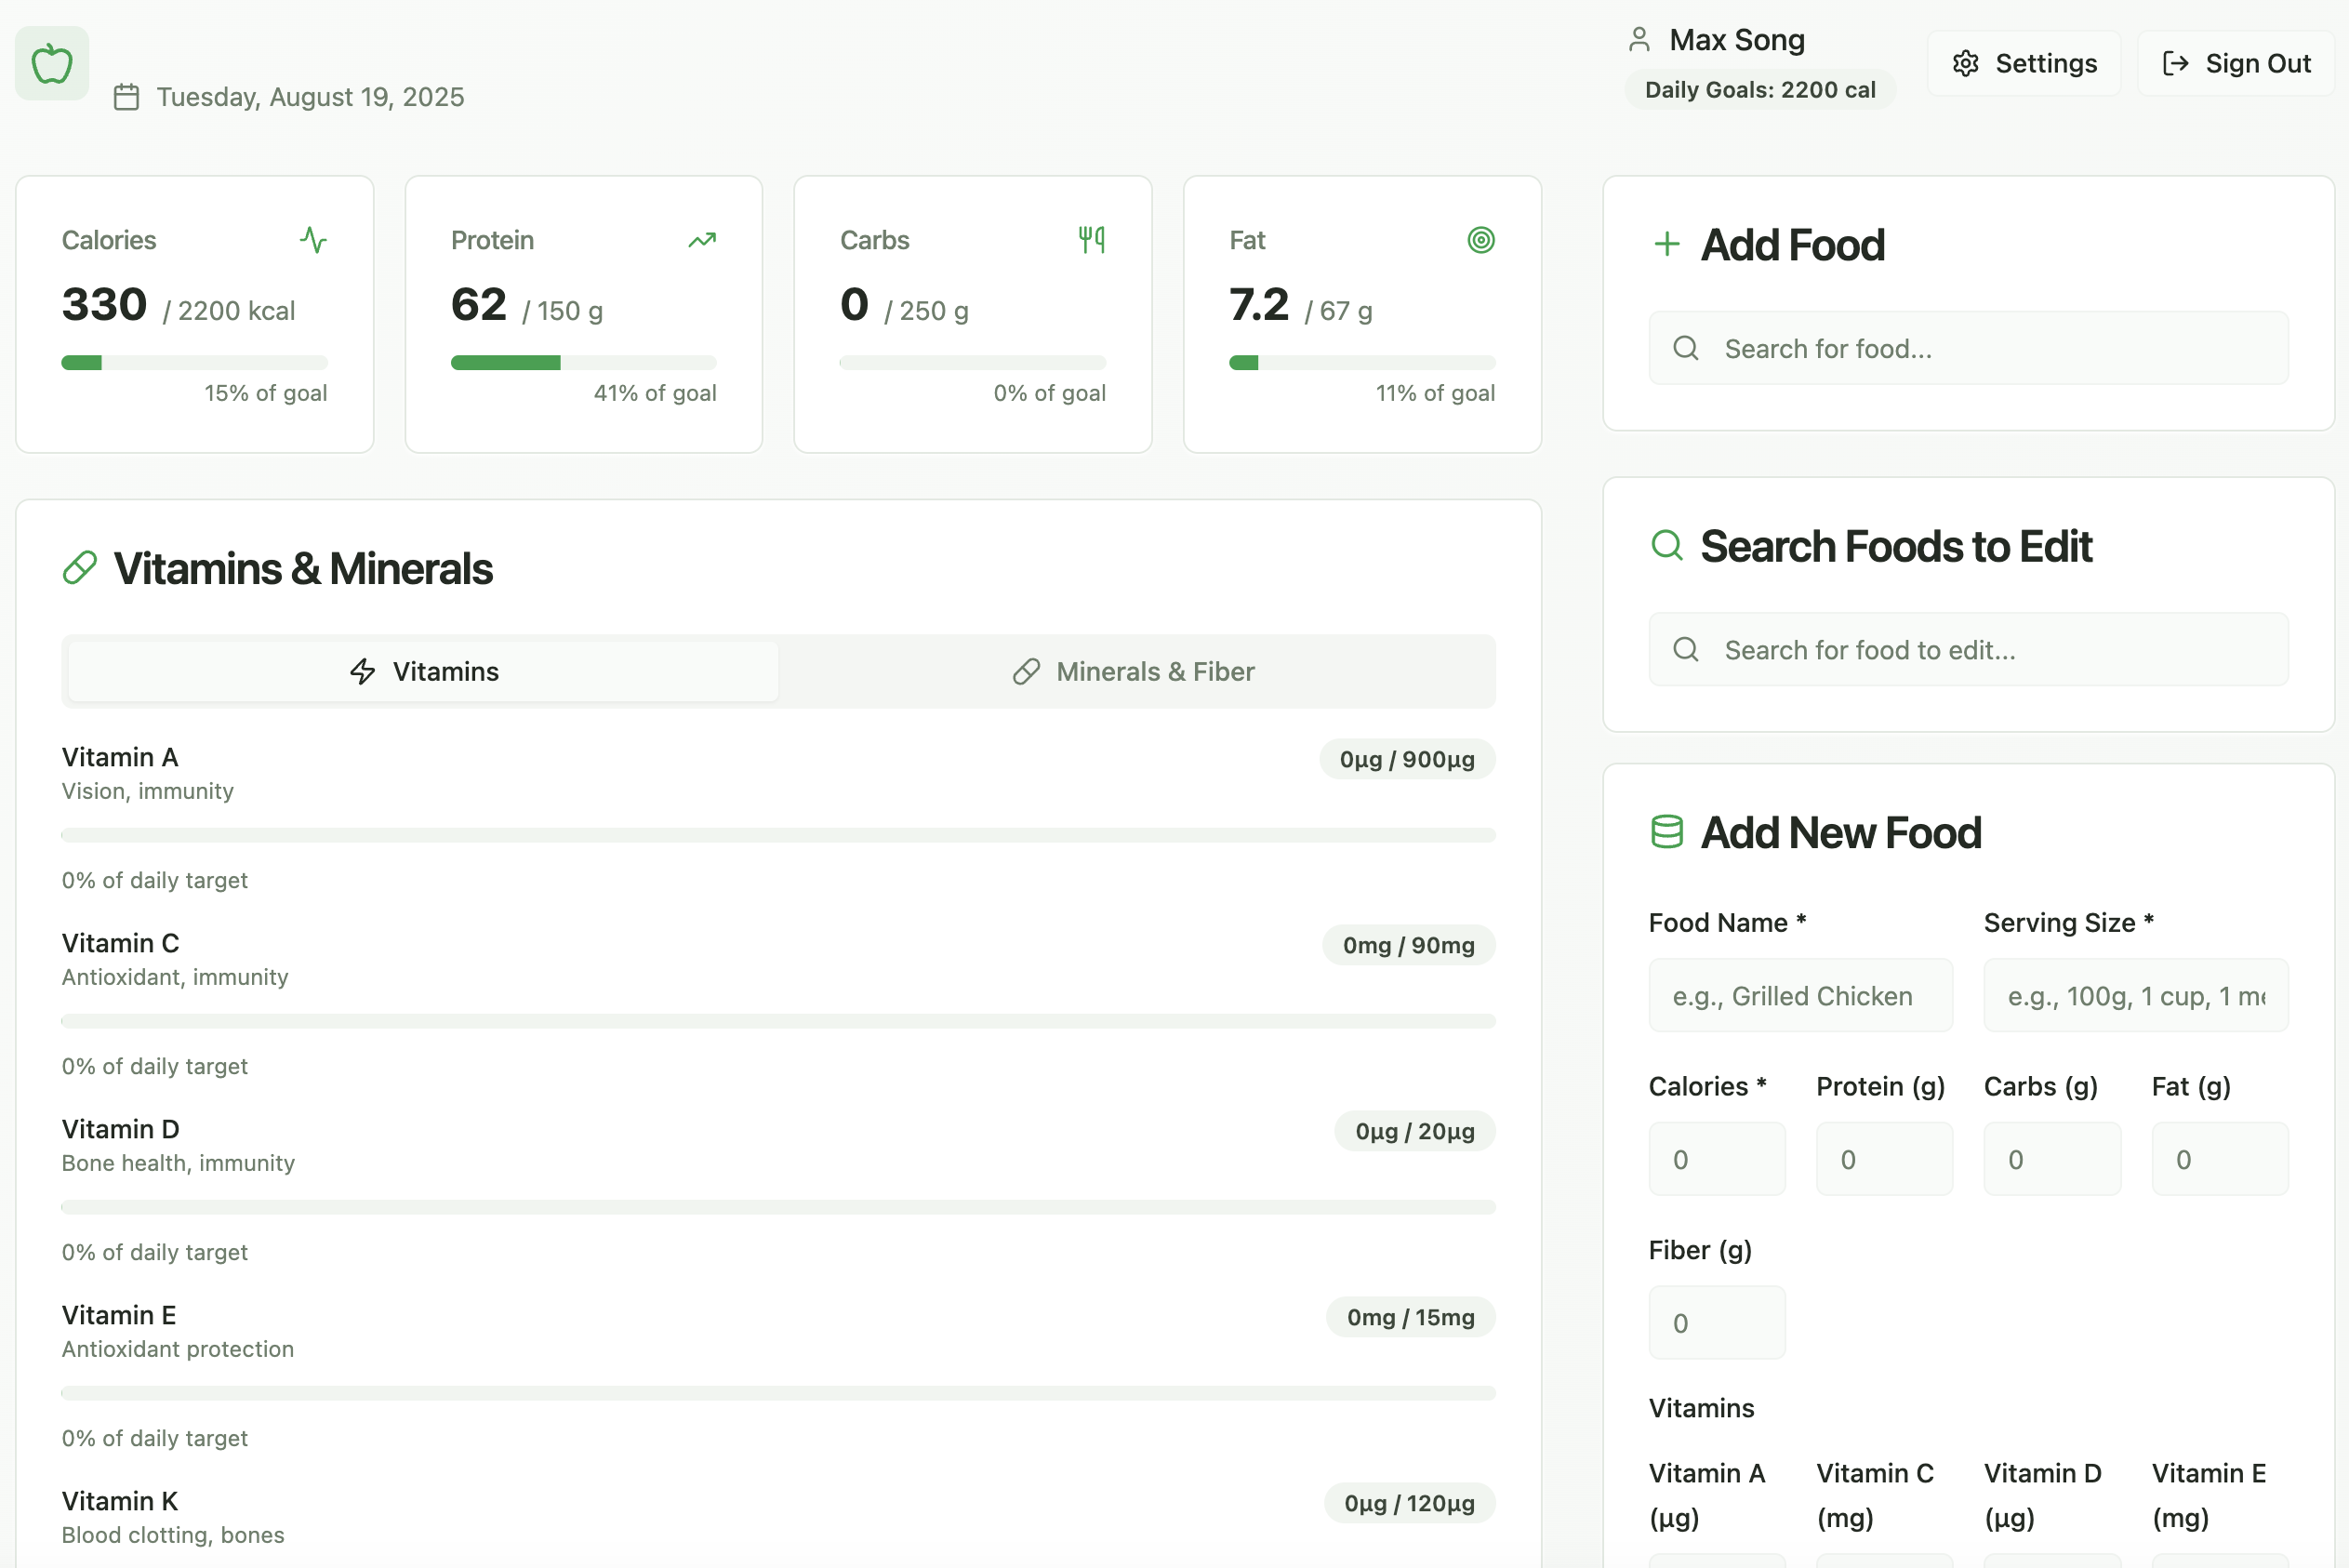Click the user profile icon beside Max Song
This screenshot has height=1568, width=2349.
pyautogui.click(x=1639, y=39)
